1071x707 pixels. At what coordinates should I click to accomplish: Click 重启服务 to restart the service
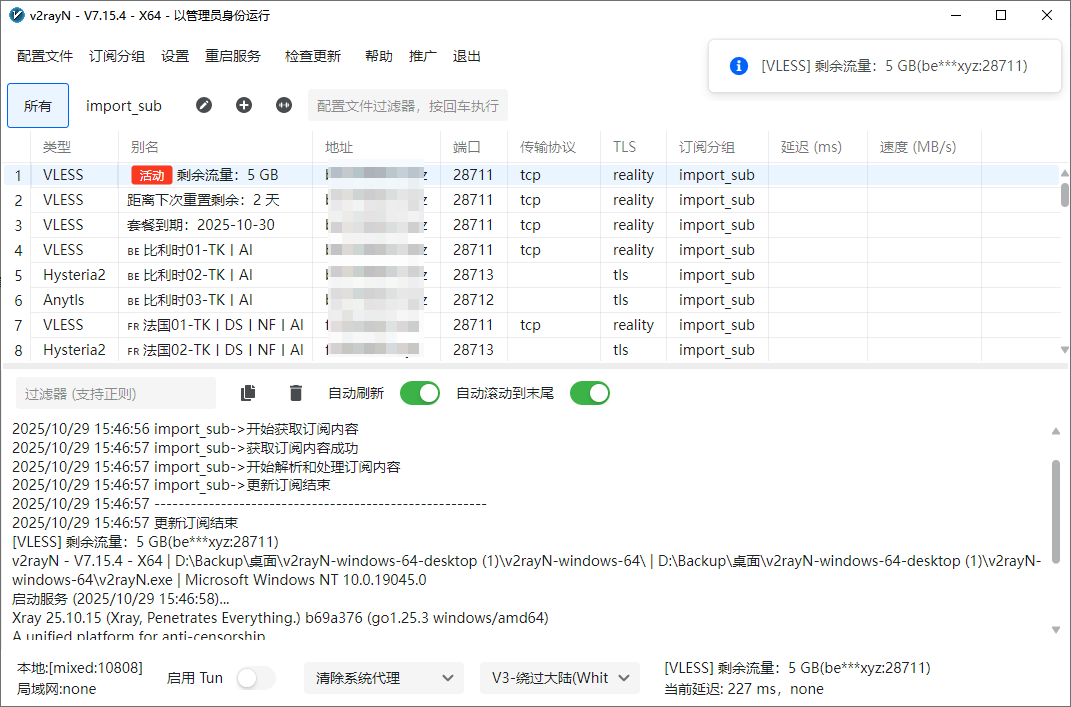[x=233, y=56]
